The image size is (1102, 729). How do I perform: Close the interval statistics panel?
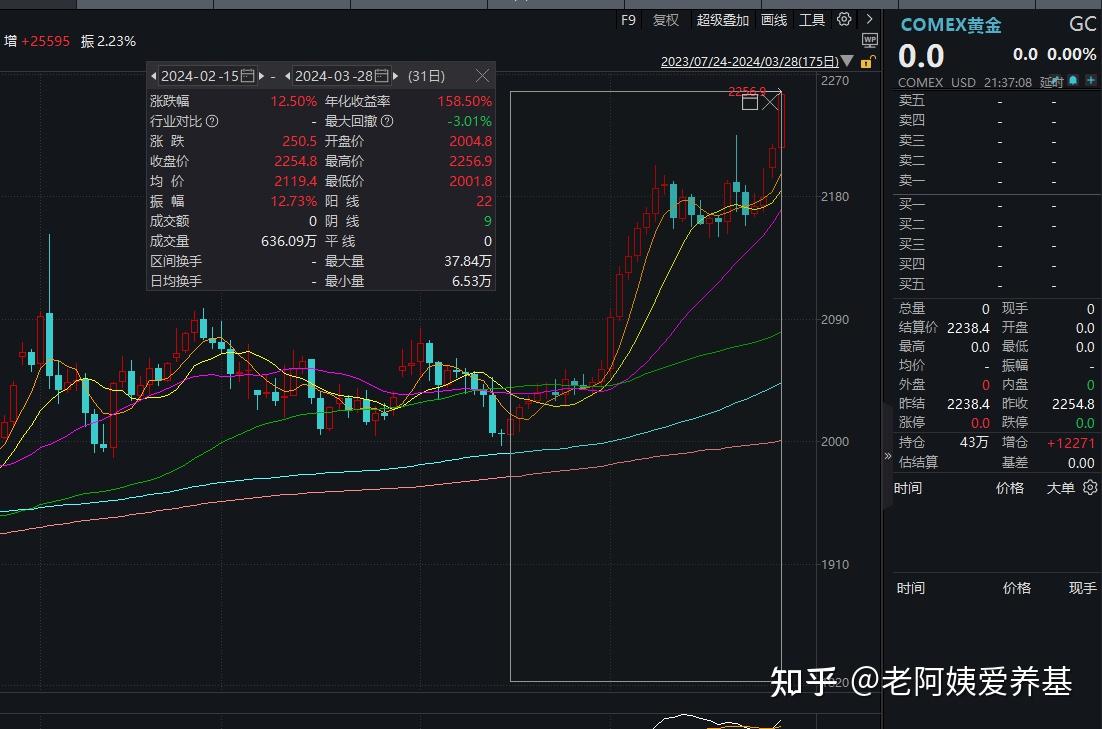click(483, 75)
